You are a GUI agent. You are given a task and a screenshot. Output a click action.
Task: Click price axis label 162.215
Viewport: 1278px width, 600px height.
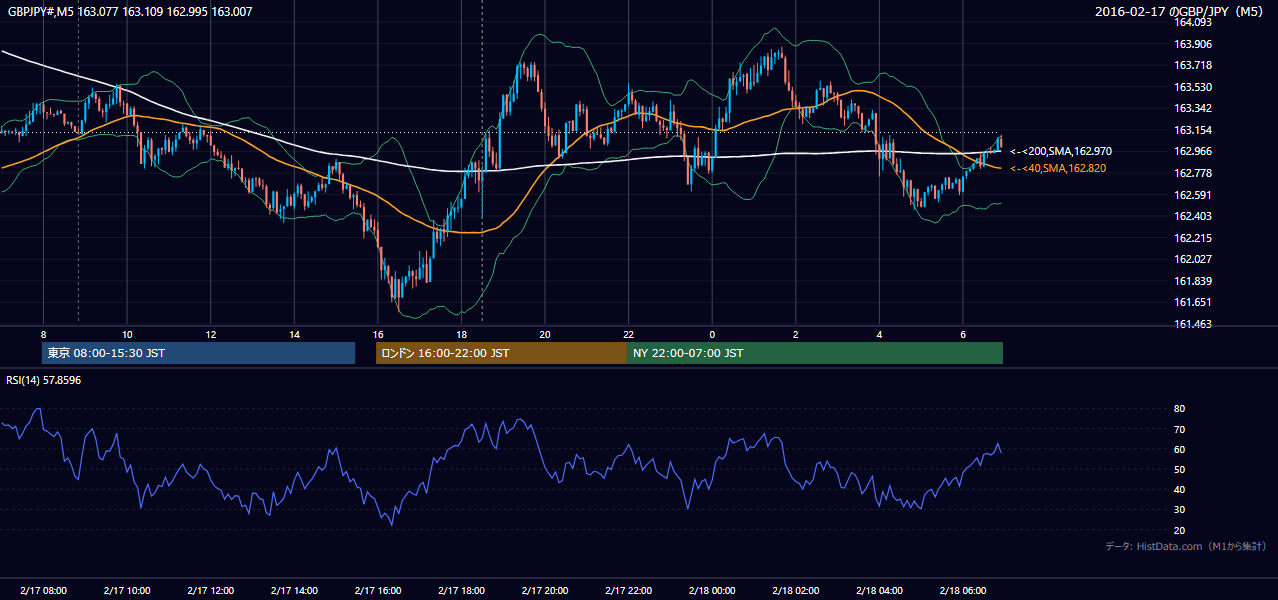point(1192,238)
